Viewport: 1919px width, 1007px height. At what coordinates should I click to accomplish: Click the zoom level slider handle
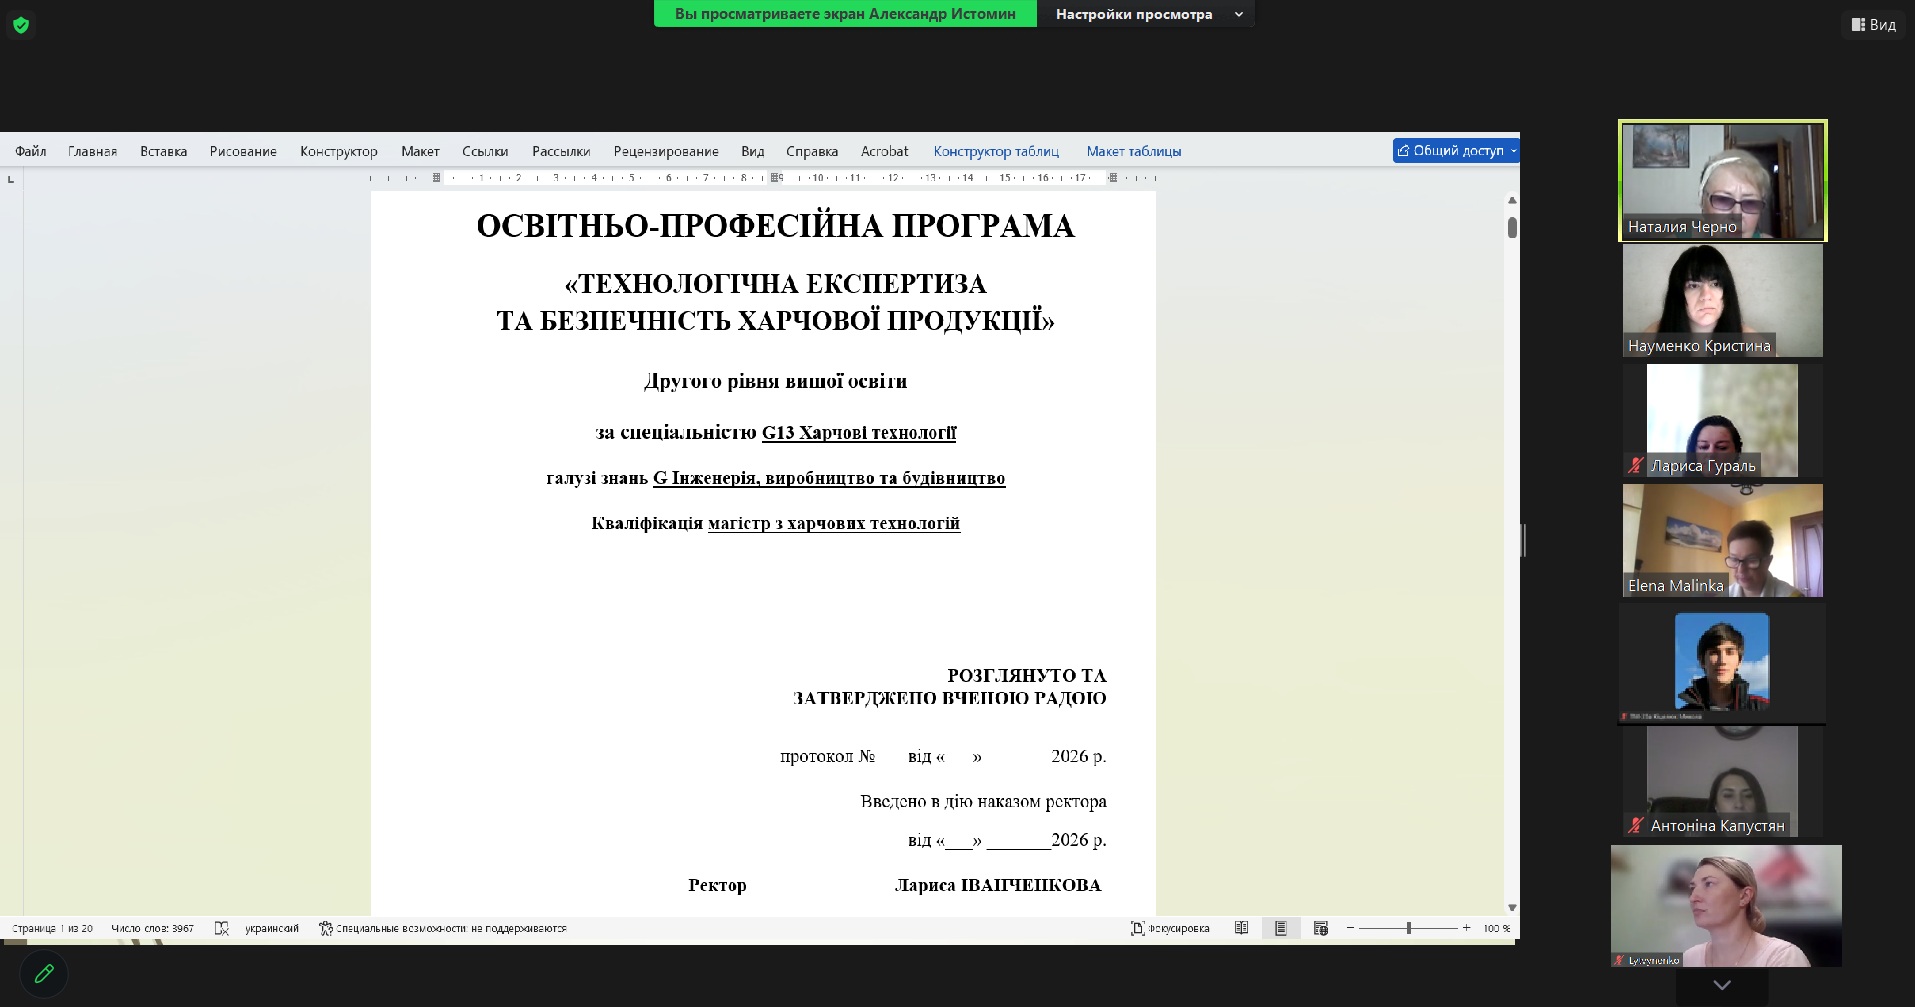(1408, 928)
